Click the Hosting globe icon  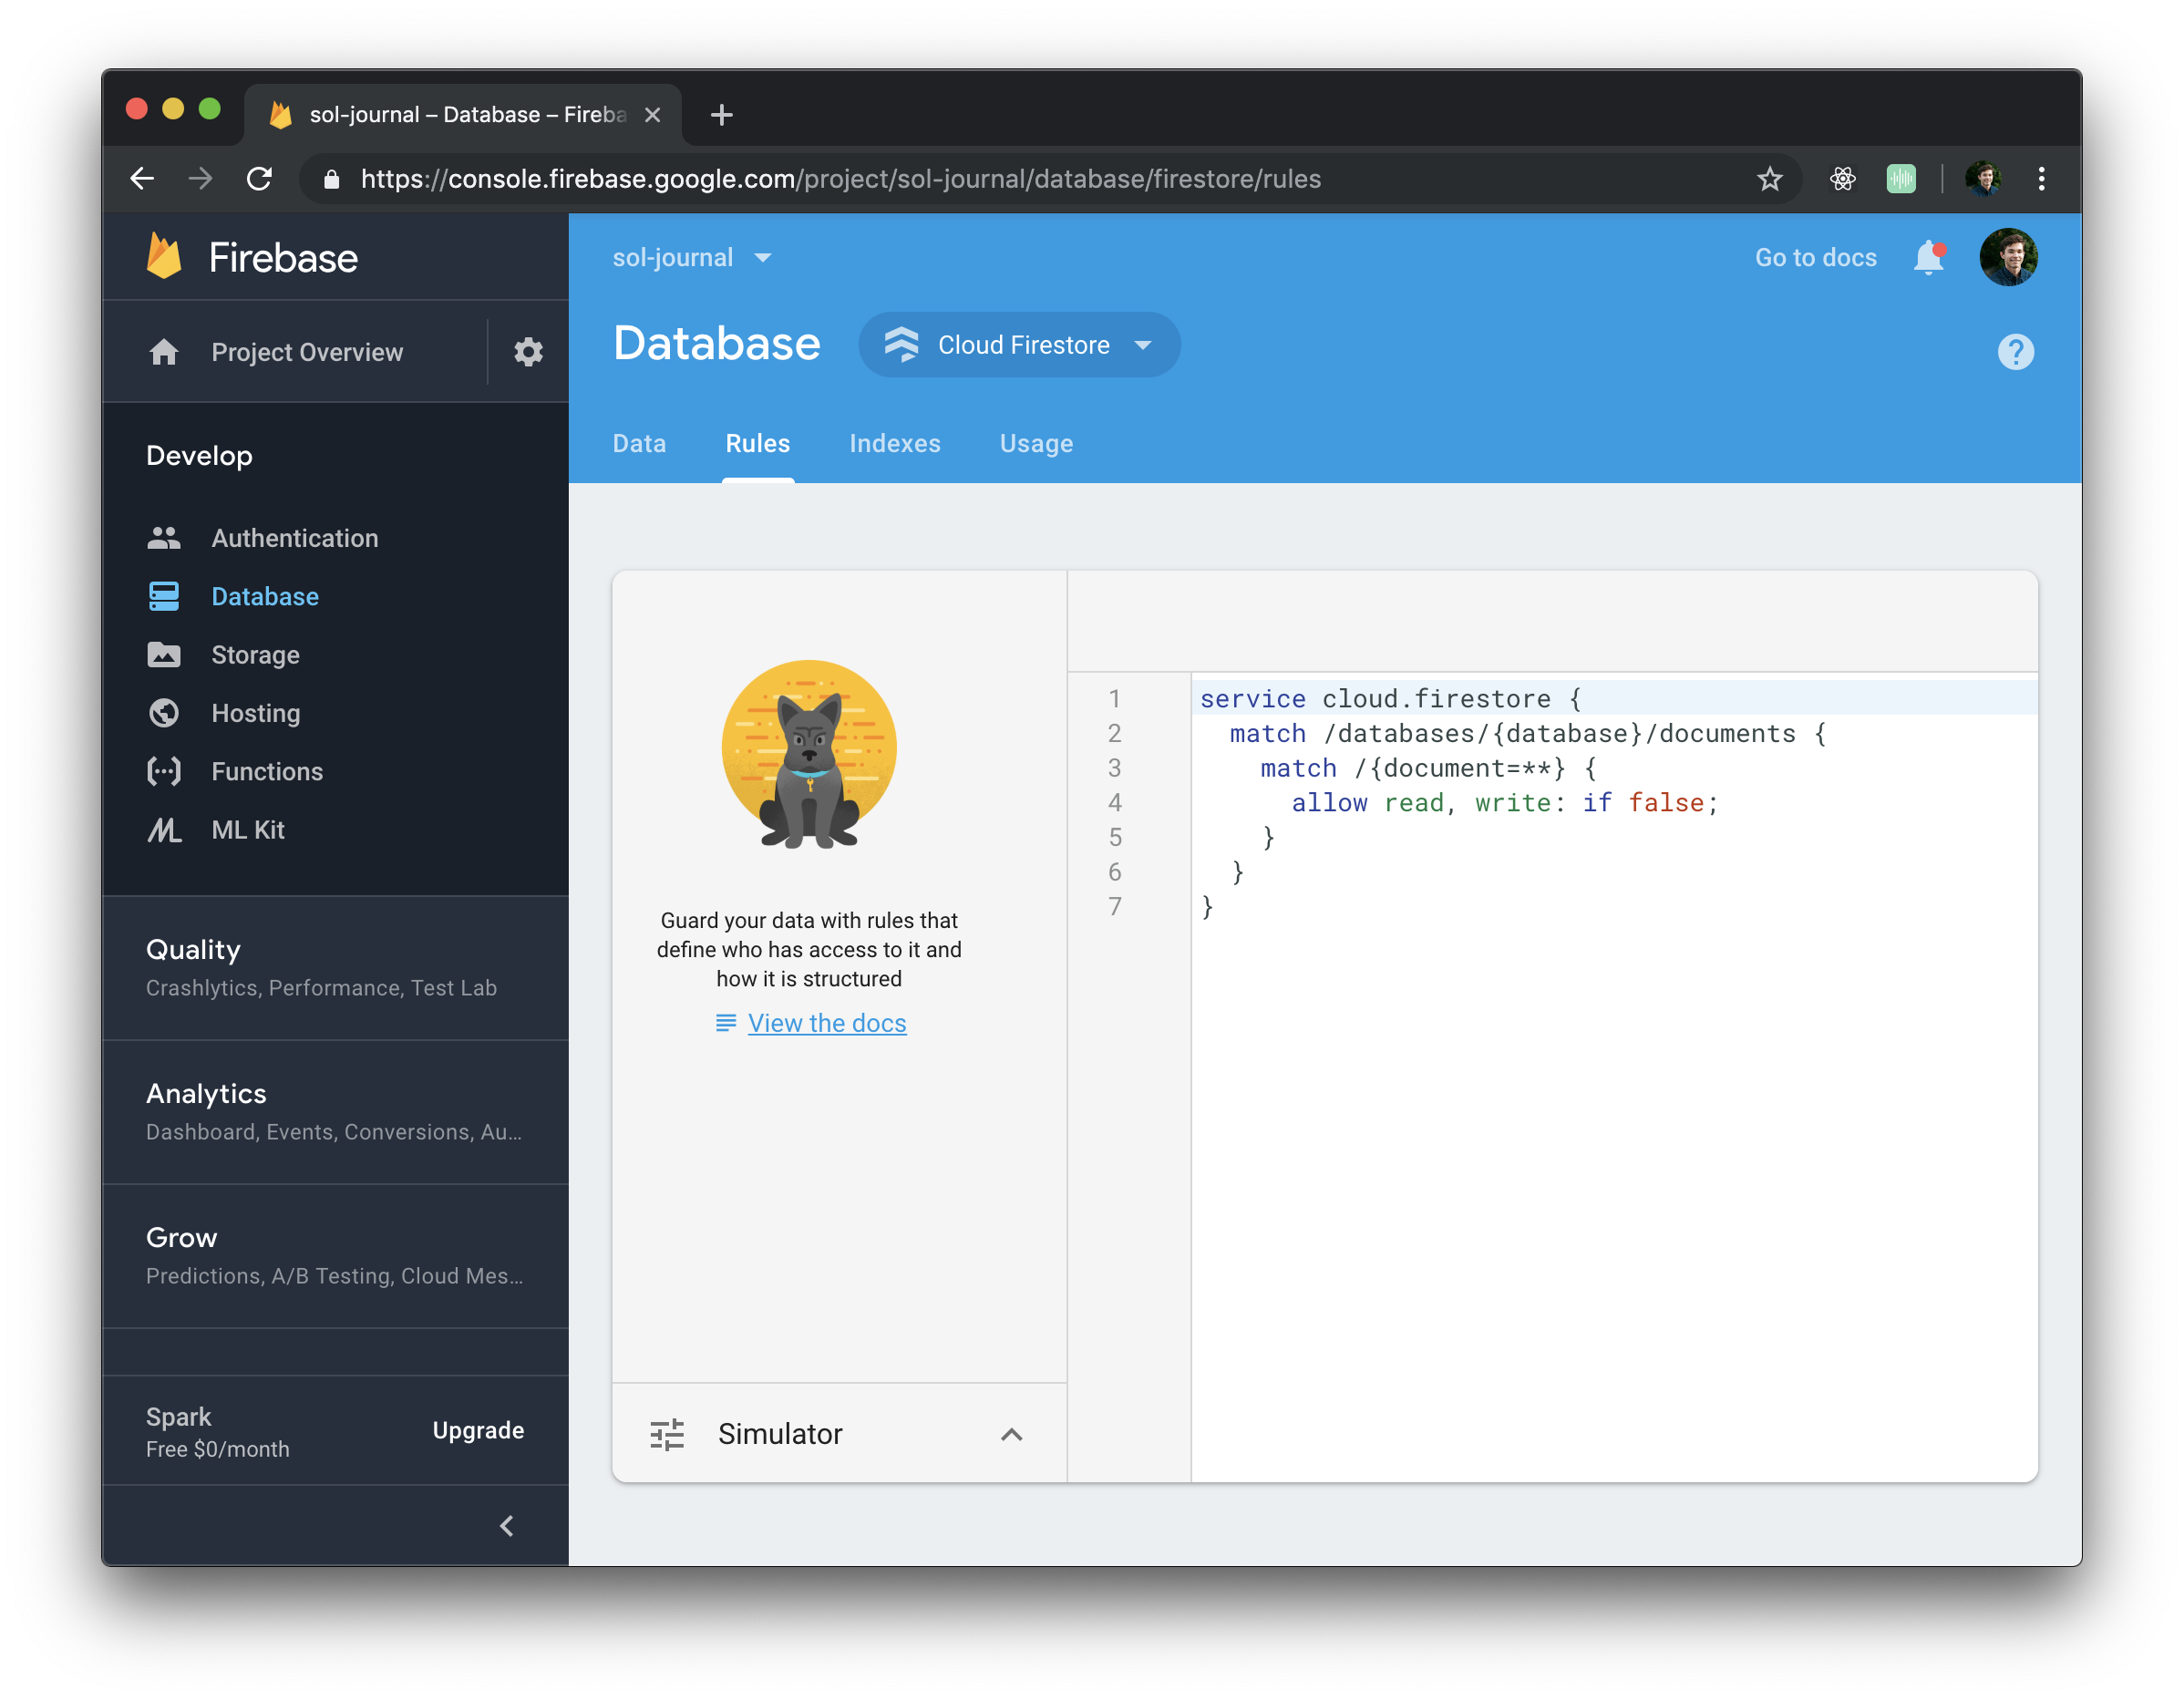164,713
